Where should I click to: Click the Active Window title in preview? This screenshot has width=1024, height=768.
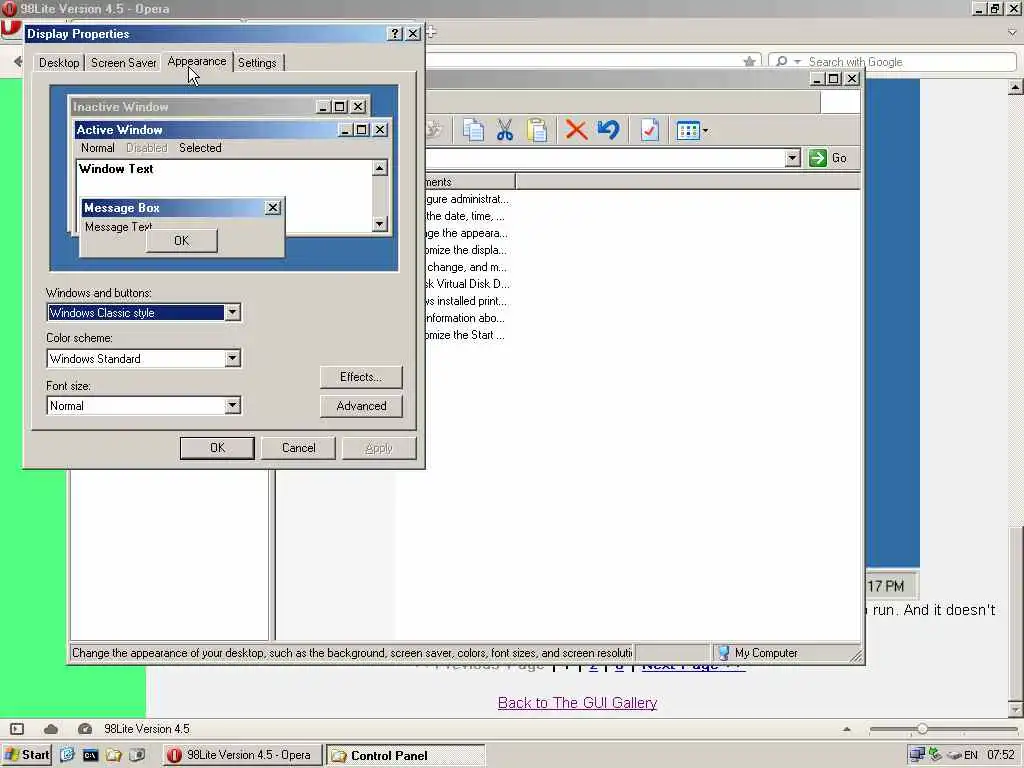click(x=120, y=129)
